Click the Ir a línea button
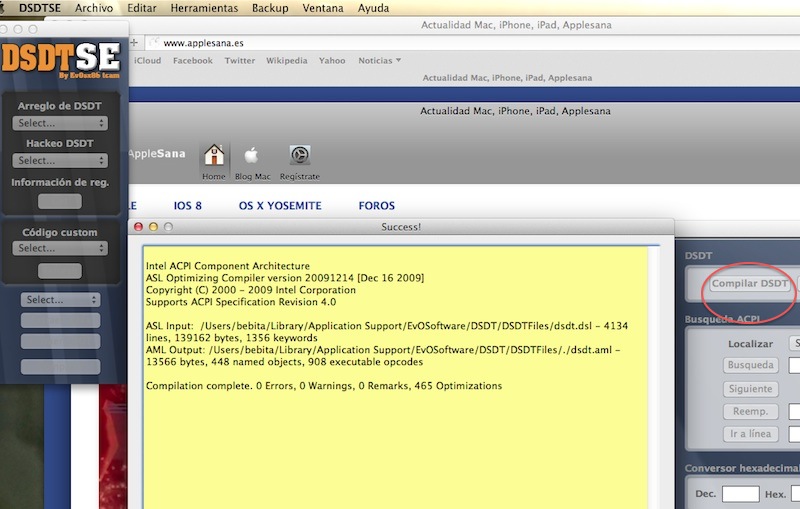 751,434
